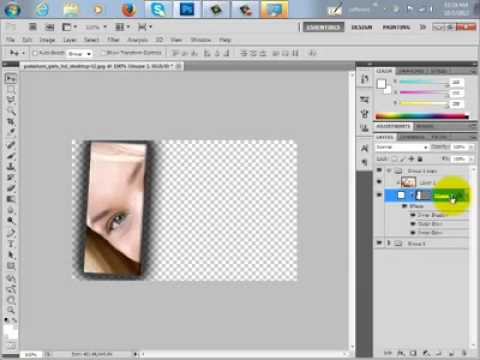Open the Screen Mode dropdown

(x=145, y=27)
